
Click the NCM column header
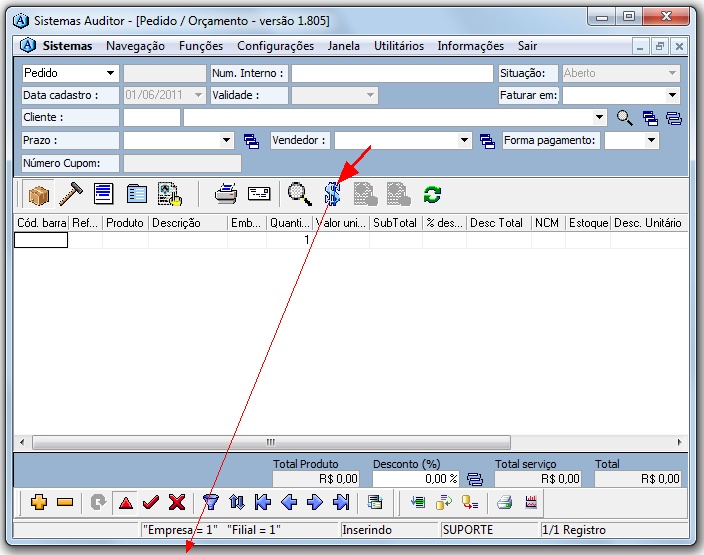548,223
